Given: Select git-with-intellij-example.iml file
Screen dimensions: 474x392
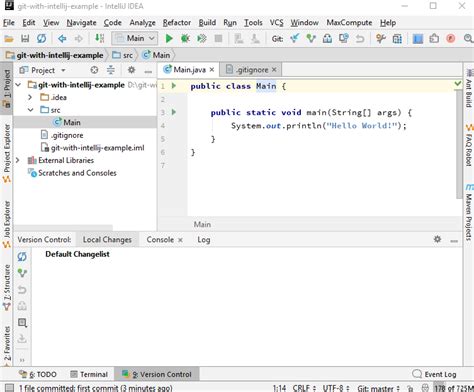Looking at the screenshot, I should (93, 148).
